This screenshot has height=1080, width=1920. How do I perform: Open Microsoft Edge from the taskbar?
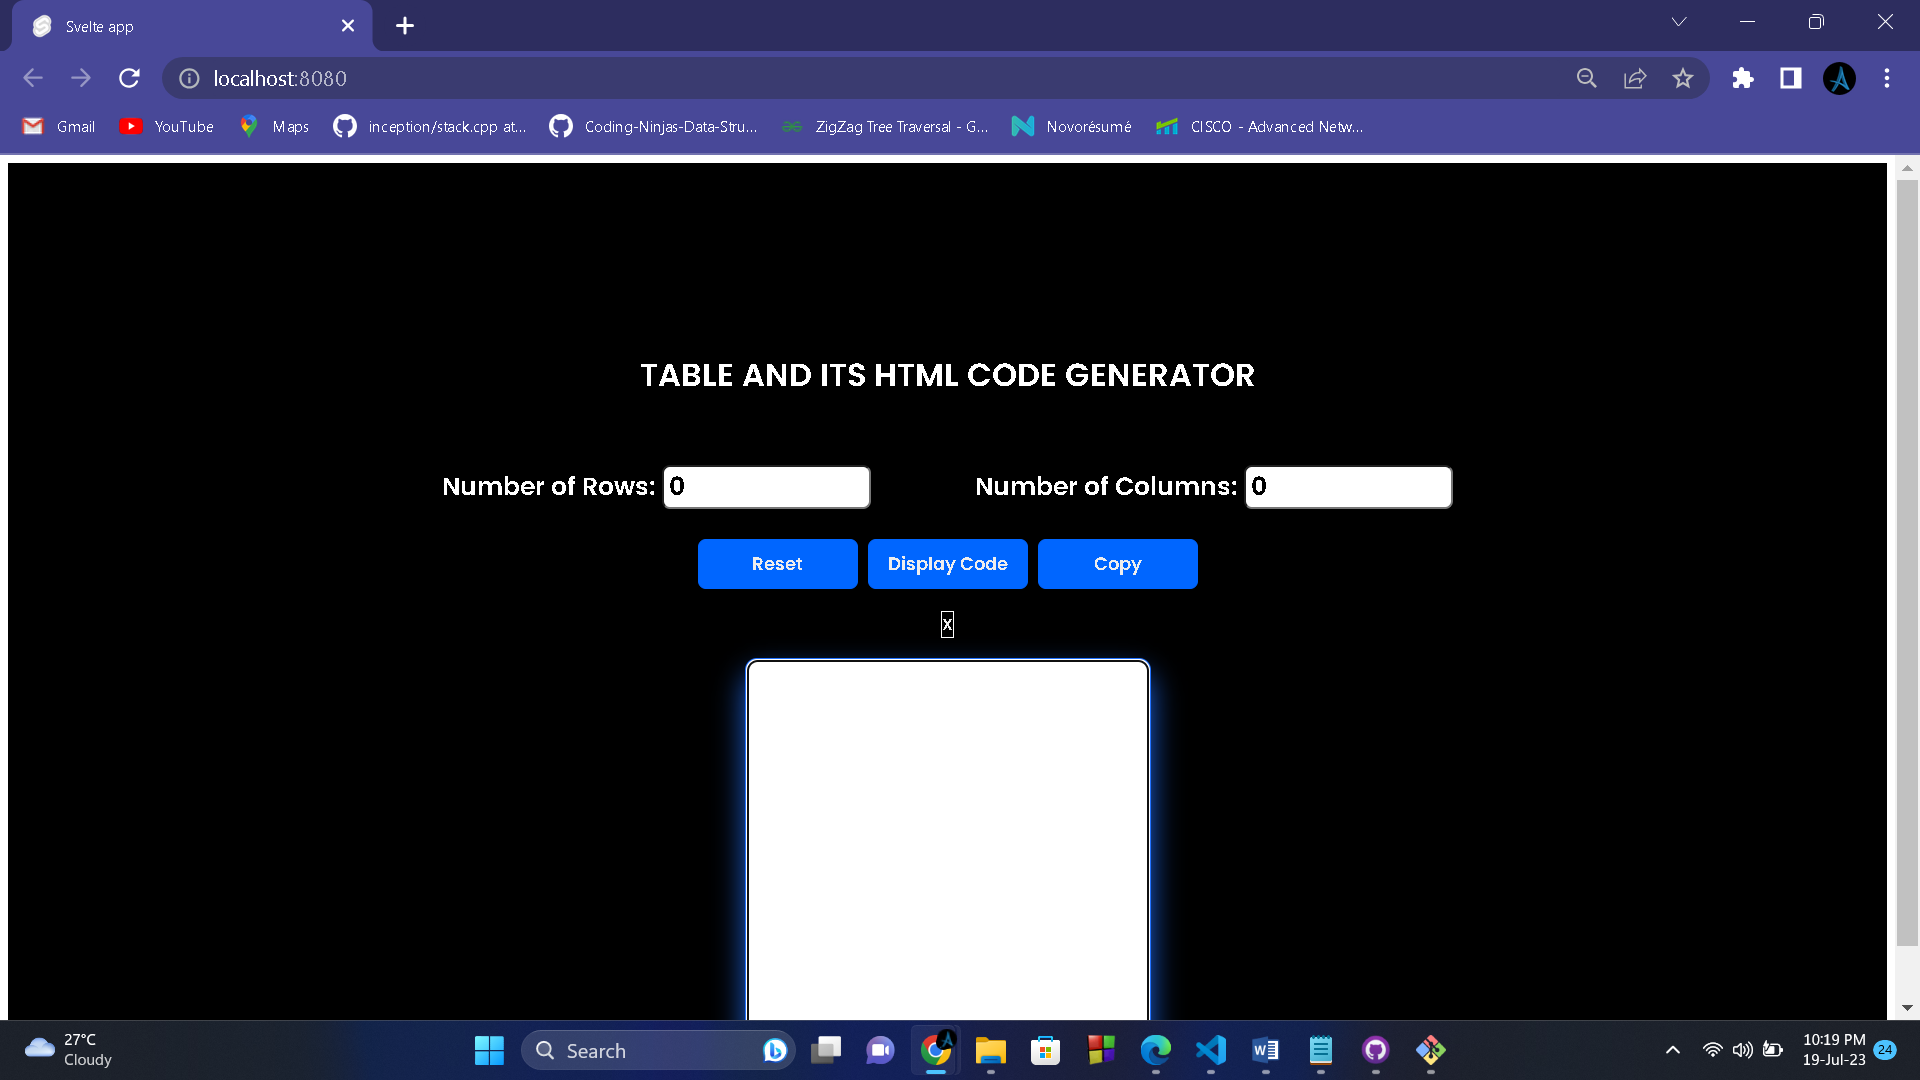pyautogui.click(x=1156, y=1050)
